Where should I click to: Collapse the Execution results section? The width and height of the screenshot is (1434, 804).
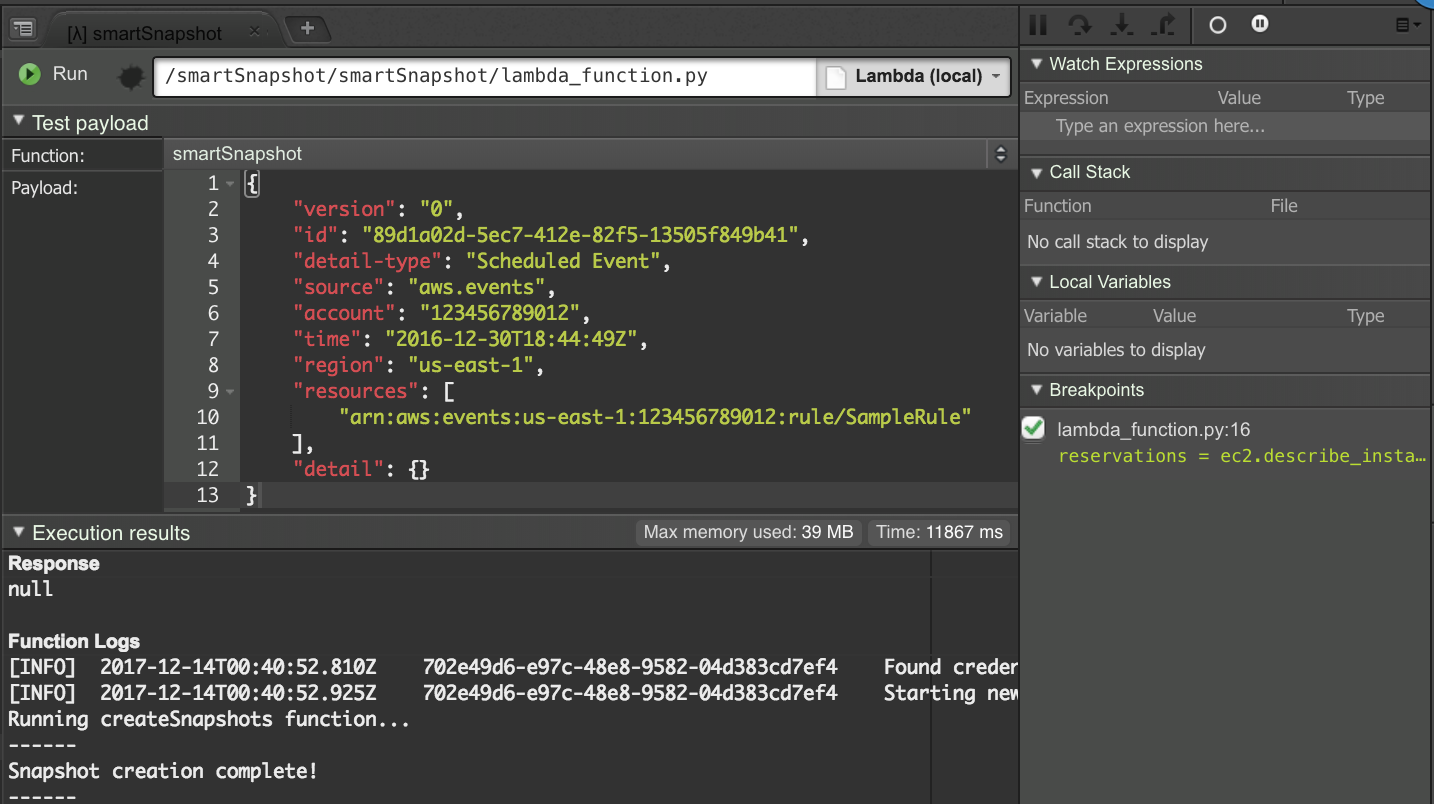pos(19,532)
